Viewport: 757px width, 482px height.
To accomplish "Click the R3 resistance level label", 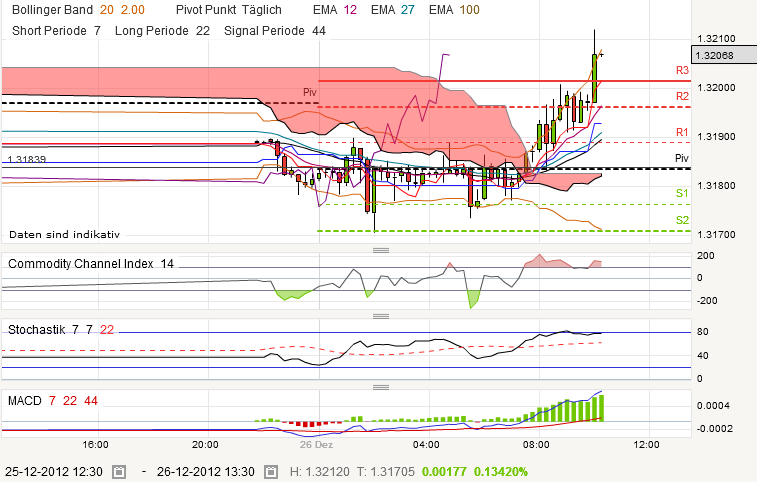I will coord(682,71).
